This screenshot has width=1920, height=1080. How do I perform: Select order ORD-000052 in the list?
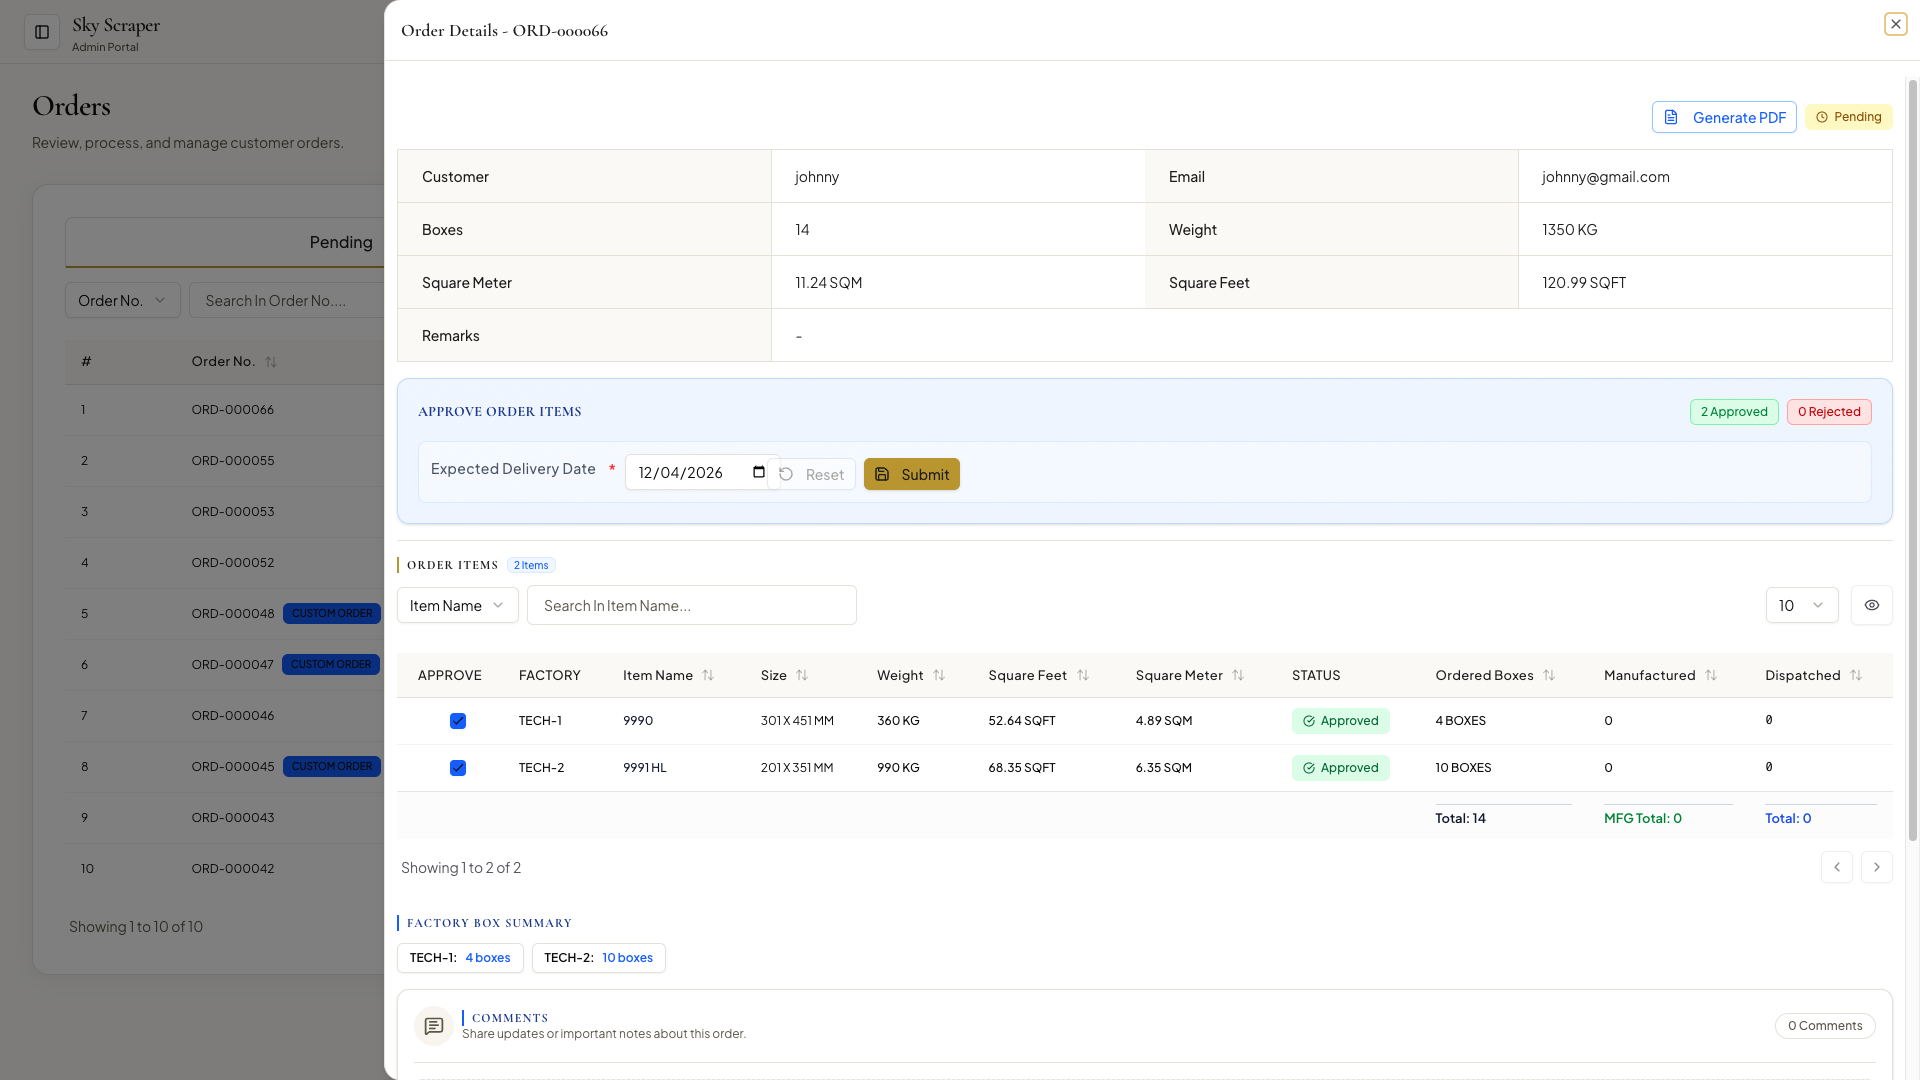click(x=233, y=563)
